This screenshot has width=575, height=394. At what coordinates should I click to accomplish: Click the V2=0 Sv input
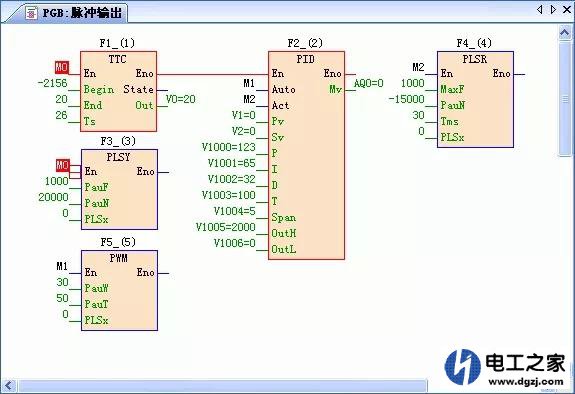pyautogui.click(x=243, y=131)
